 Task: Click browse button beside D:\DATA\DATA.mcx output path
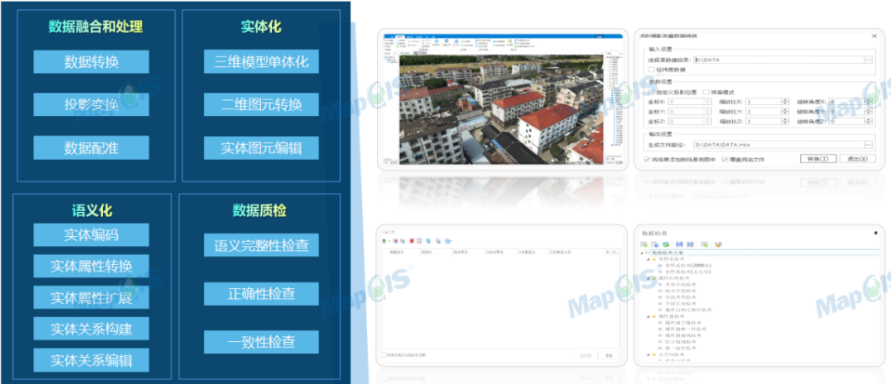(x=868, y=145)
